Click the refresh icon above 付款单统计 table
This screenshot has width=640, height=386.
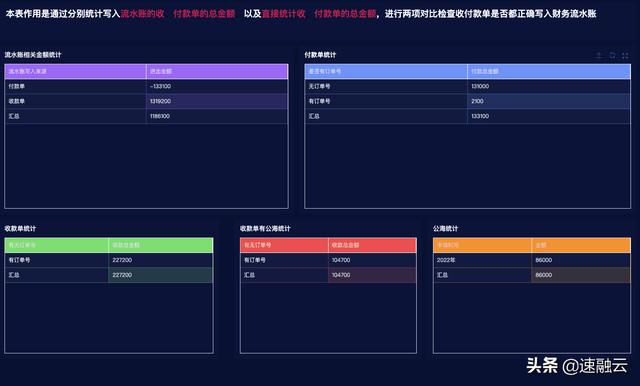pyautogui.click(x=612, y=55)
